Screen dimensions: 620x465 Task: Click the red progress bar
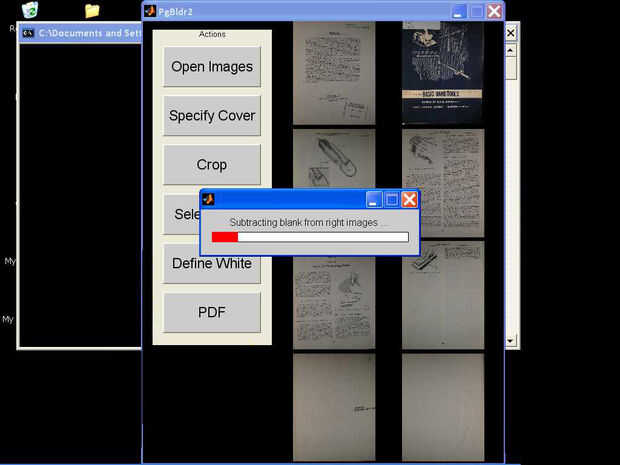(x=225, y=237)
